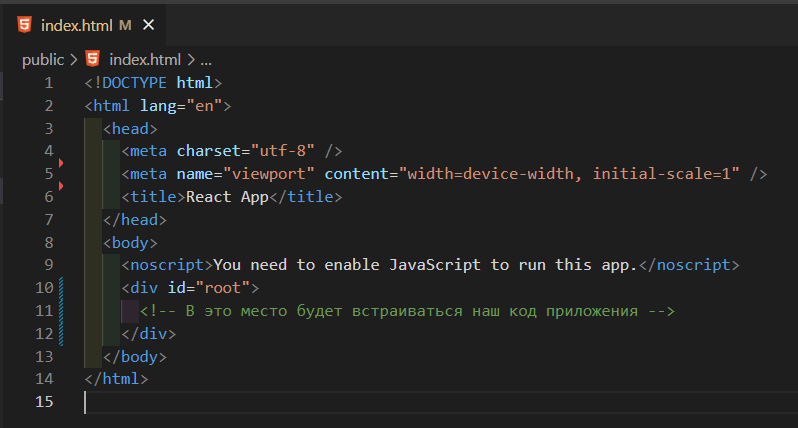Click line number 15 in gutter
This screenshot has height=428, width=798.
click(44, 402)
